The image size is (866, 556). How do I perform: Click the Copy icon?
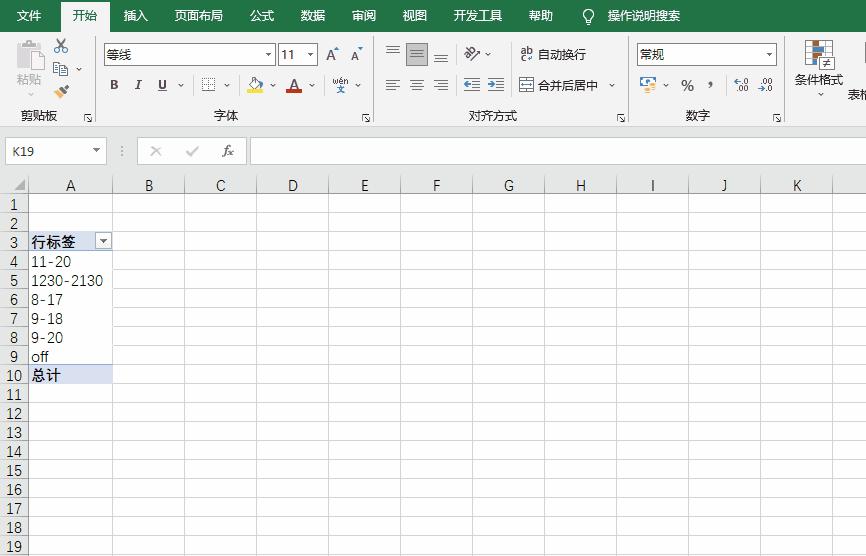(60, 69)
